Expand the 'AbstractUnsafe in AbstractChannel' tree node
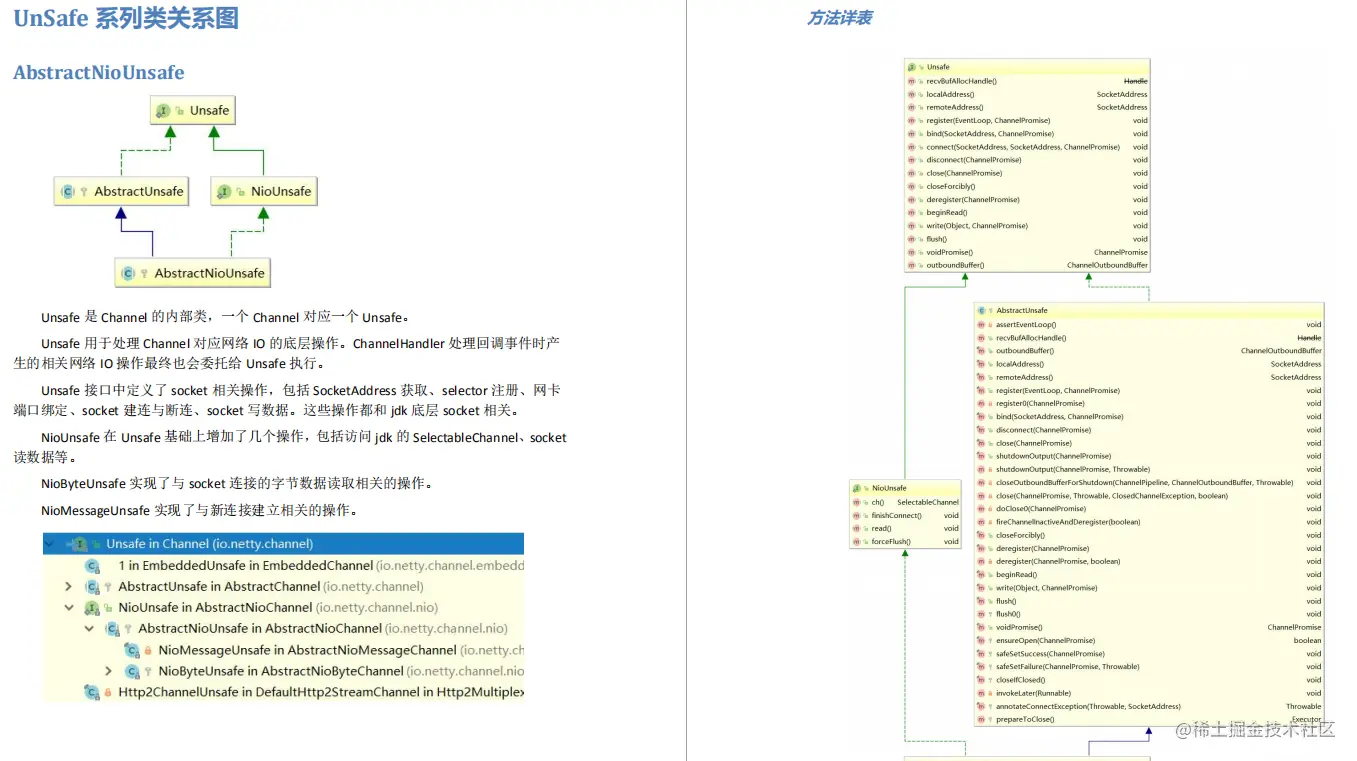The image size is (1357, 761). [x=68, y=587]
